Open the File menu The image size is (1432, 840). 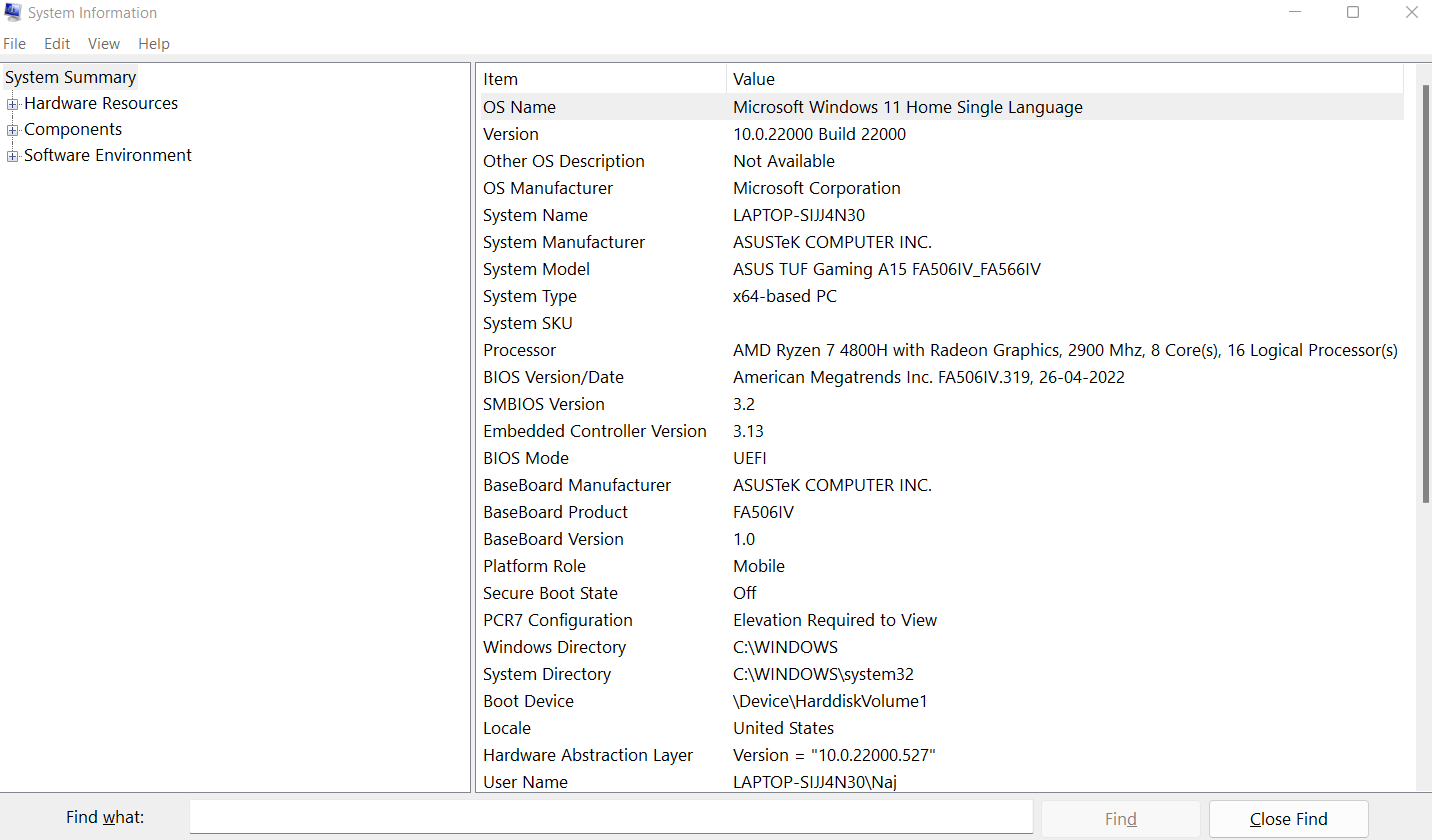point(14,44)
